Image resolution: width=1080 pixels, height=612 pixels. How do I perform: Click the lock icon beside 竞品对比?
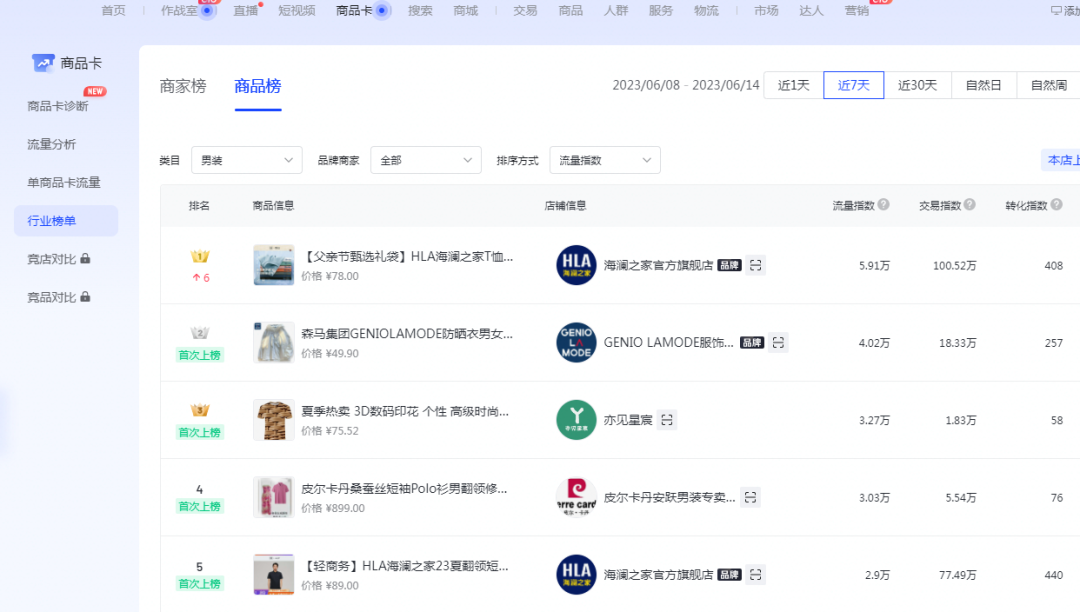point(85,297)
